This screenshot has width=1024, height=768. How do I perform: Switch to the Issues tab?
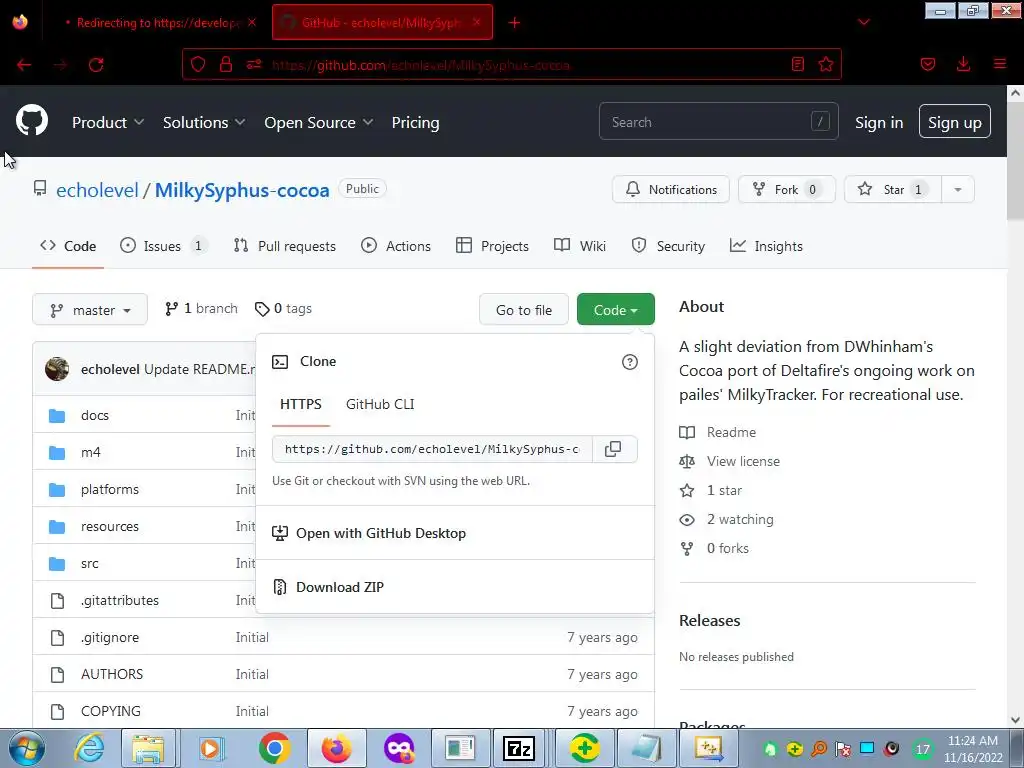tap(163, 246)
